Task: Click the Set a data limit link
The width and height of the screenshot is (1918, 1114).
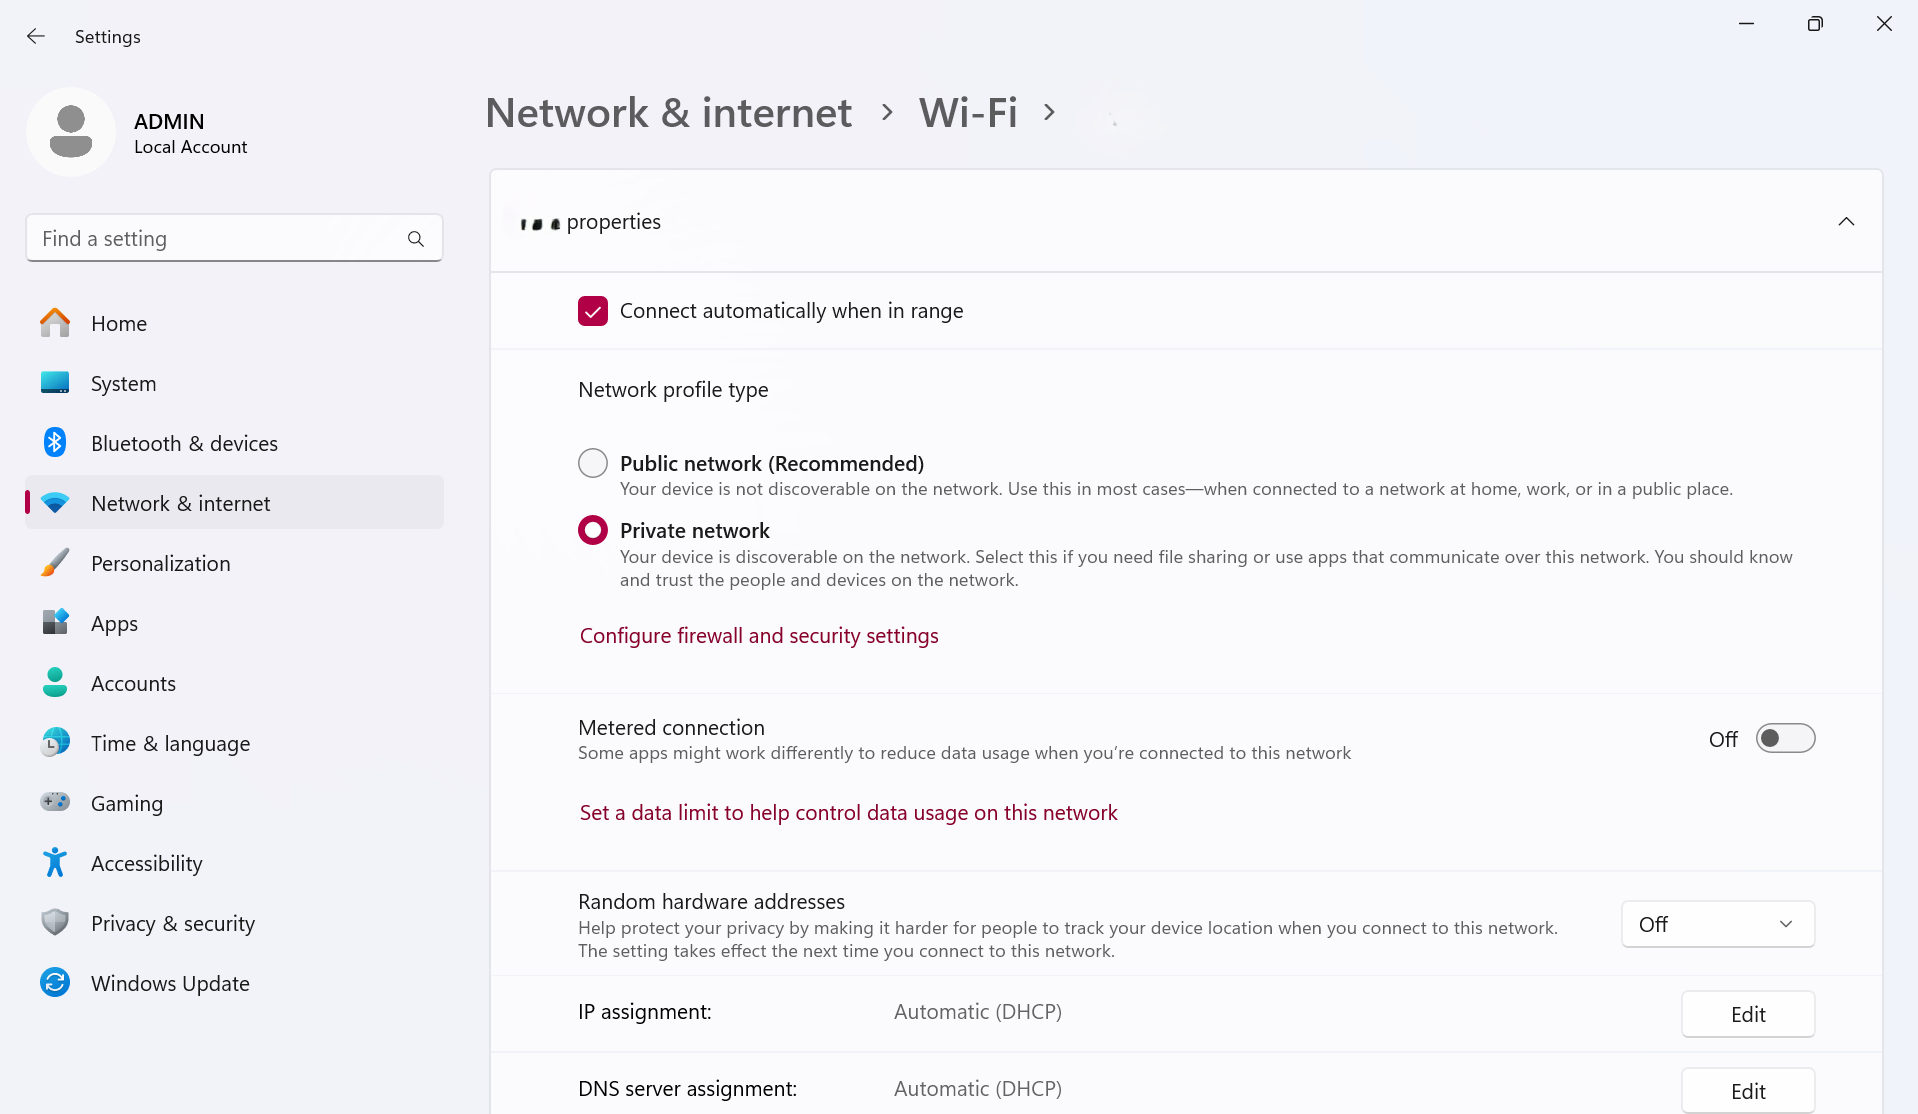Action: click(848, 813)
